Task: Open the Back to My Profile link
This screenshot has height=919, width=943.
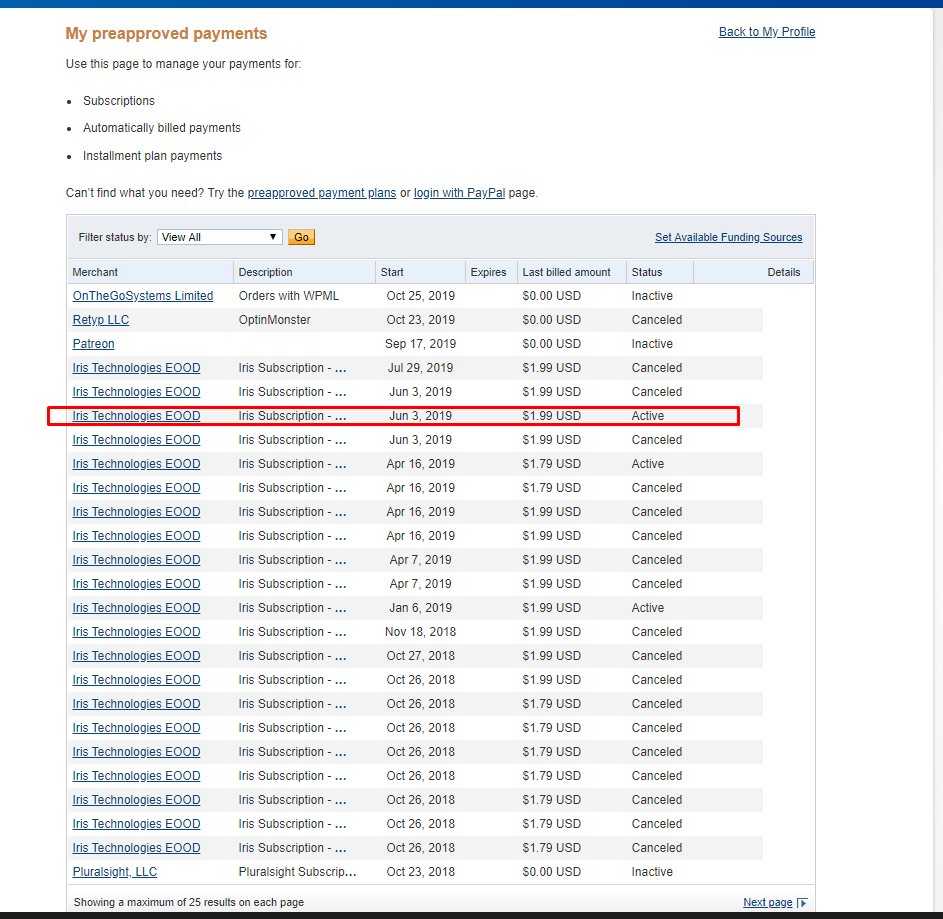Action: [767, 32]
